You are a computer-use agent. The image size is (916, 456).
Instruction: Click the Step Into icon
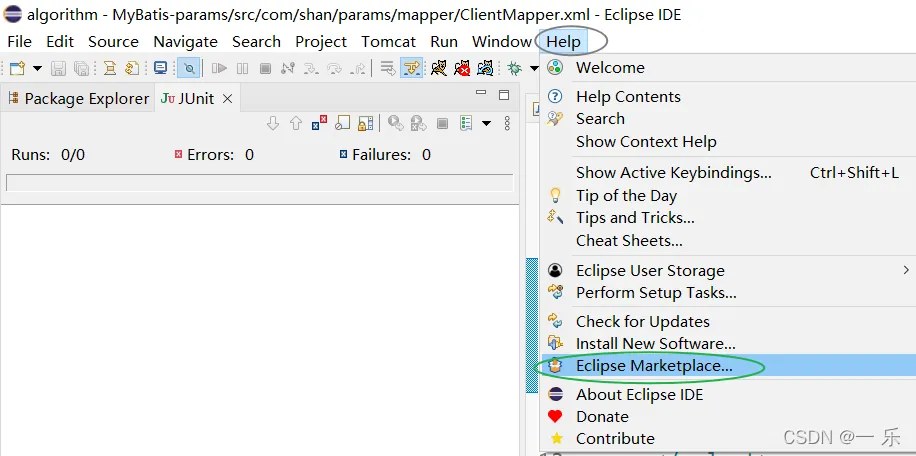coord(311,68)
